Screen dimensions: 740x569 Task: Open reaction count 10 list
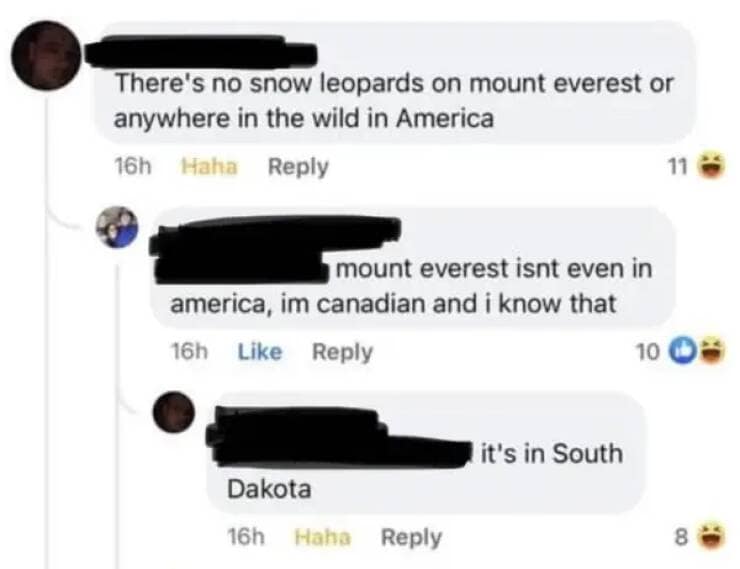click(x=647, y=351)
